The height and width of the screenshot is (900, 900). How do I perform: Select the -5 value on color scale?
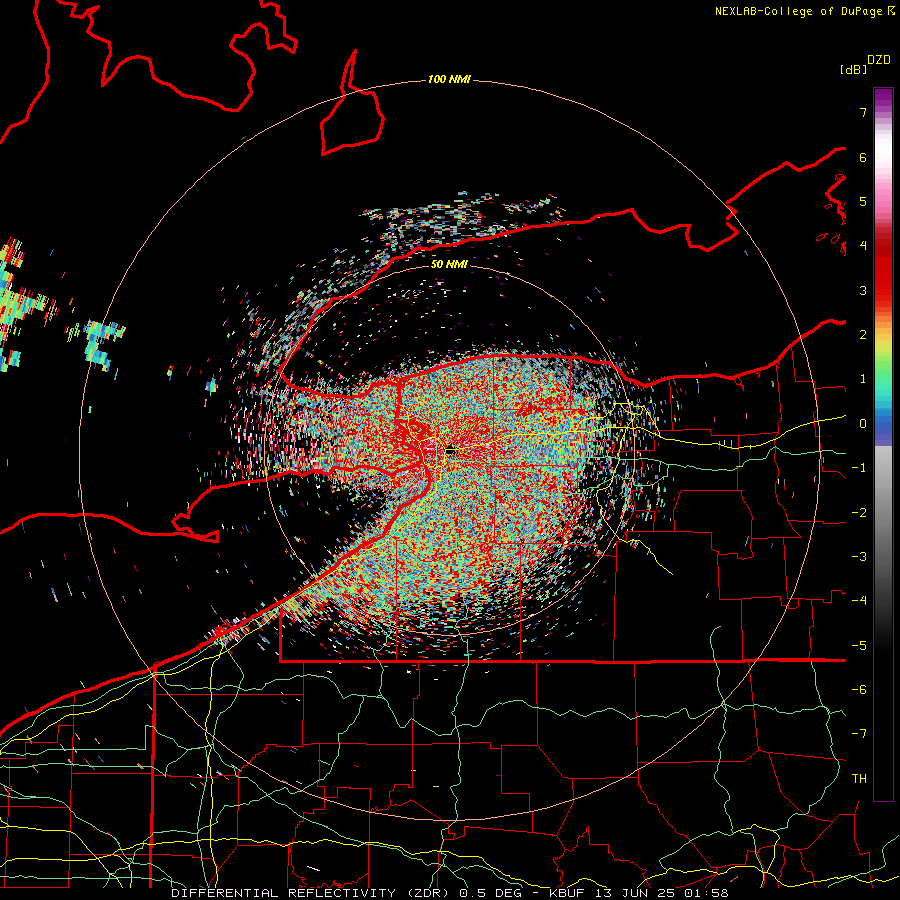tap(859, 646)
